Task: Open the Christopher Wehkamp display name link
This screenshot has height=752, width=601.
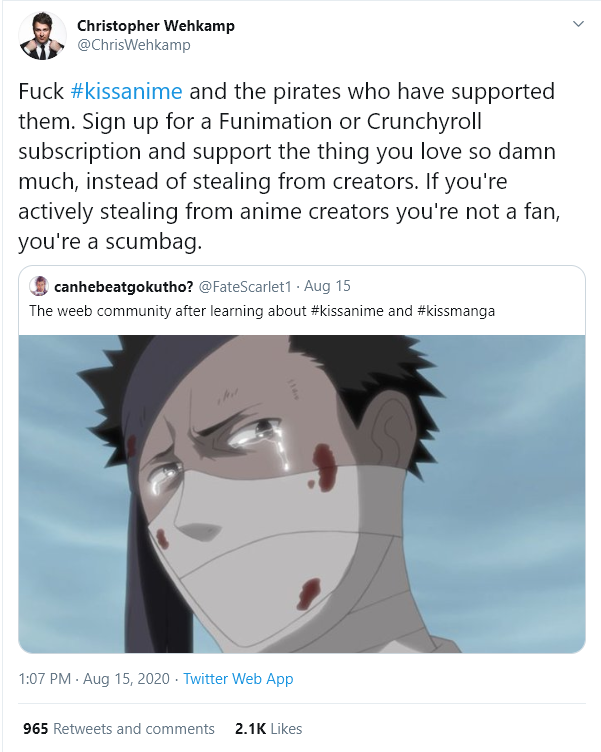Action: (156, 25)
